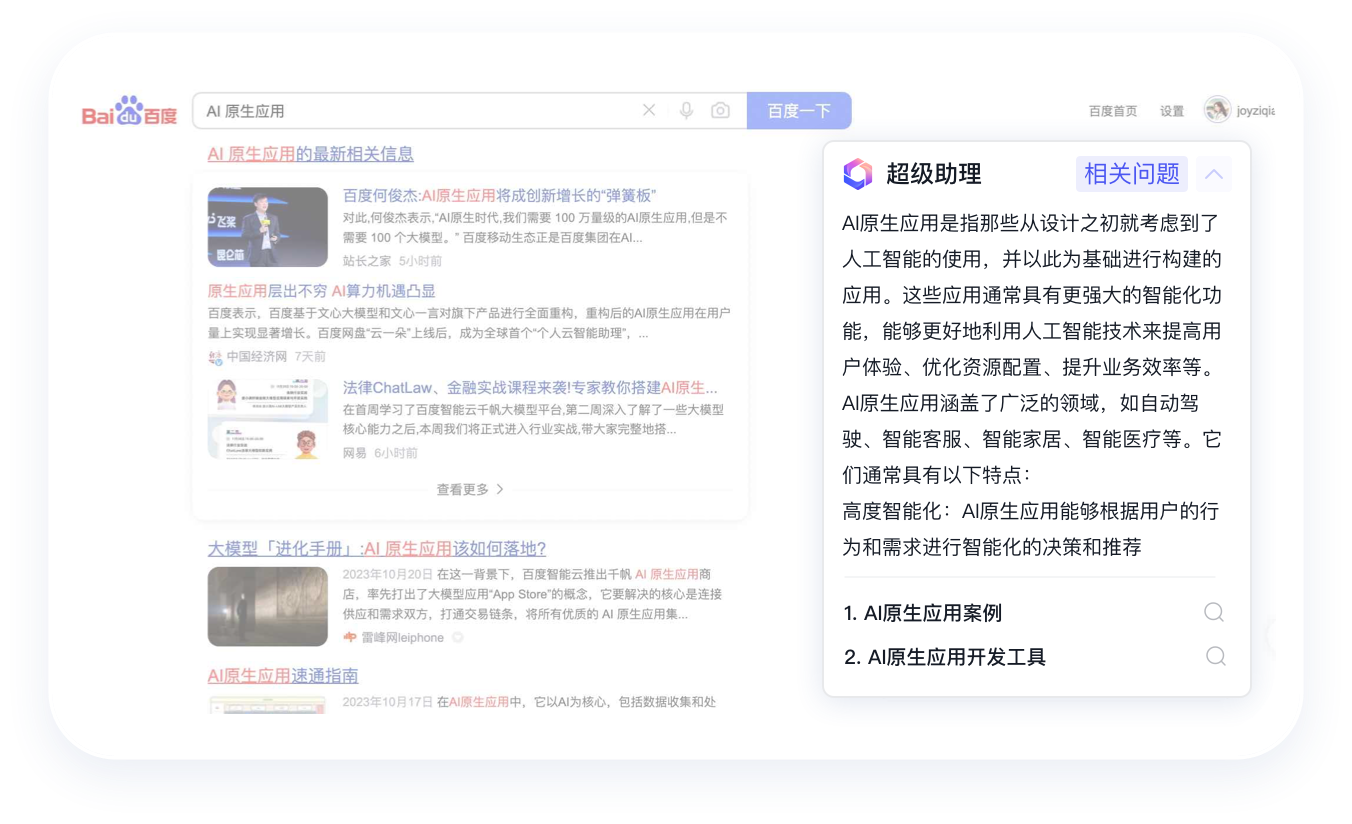This screenshot has width=1352, height=824.
Task: Click the 站长之家 source label
Action: (x=367, y=261)
